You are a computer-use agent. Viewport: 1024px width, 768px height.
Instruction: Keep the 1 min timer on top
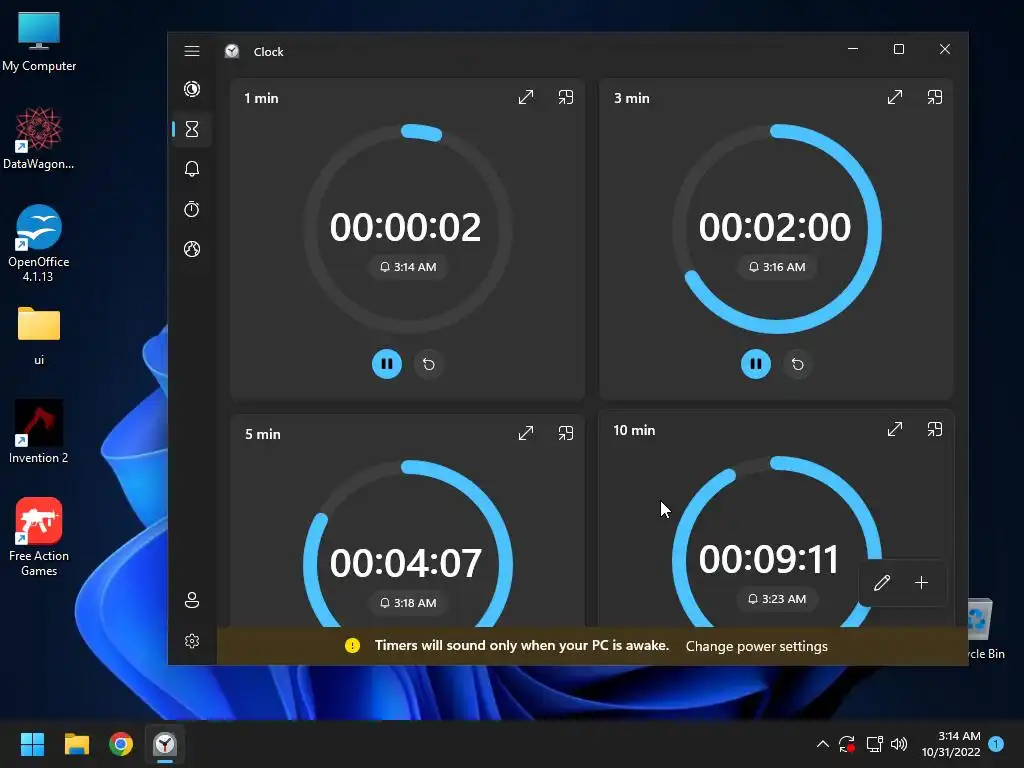coord(566,97)
